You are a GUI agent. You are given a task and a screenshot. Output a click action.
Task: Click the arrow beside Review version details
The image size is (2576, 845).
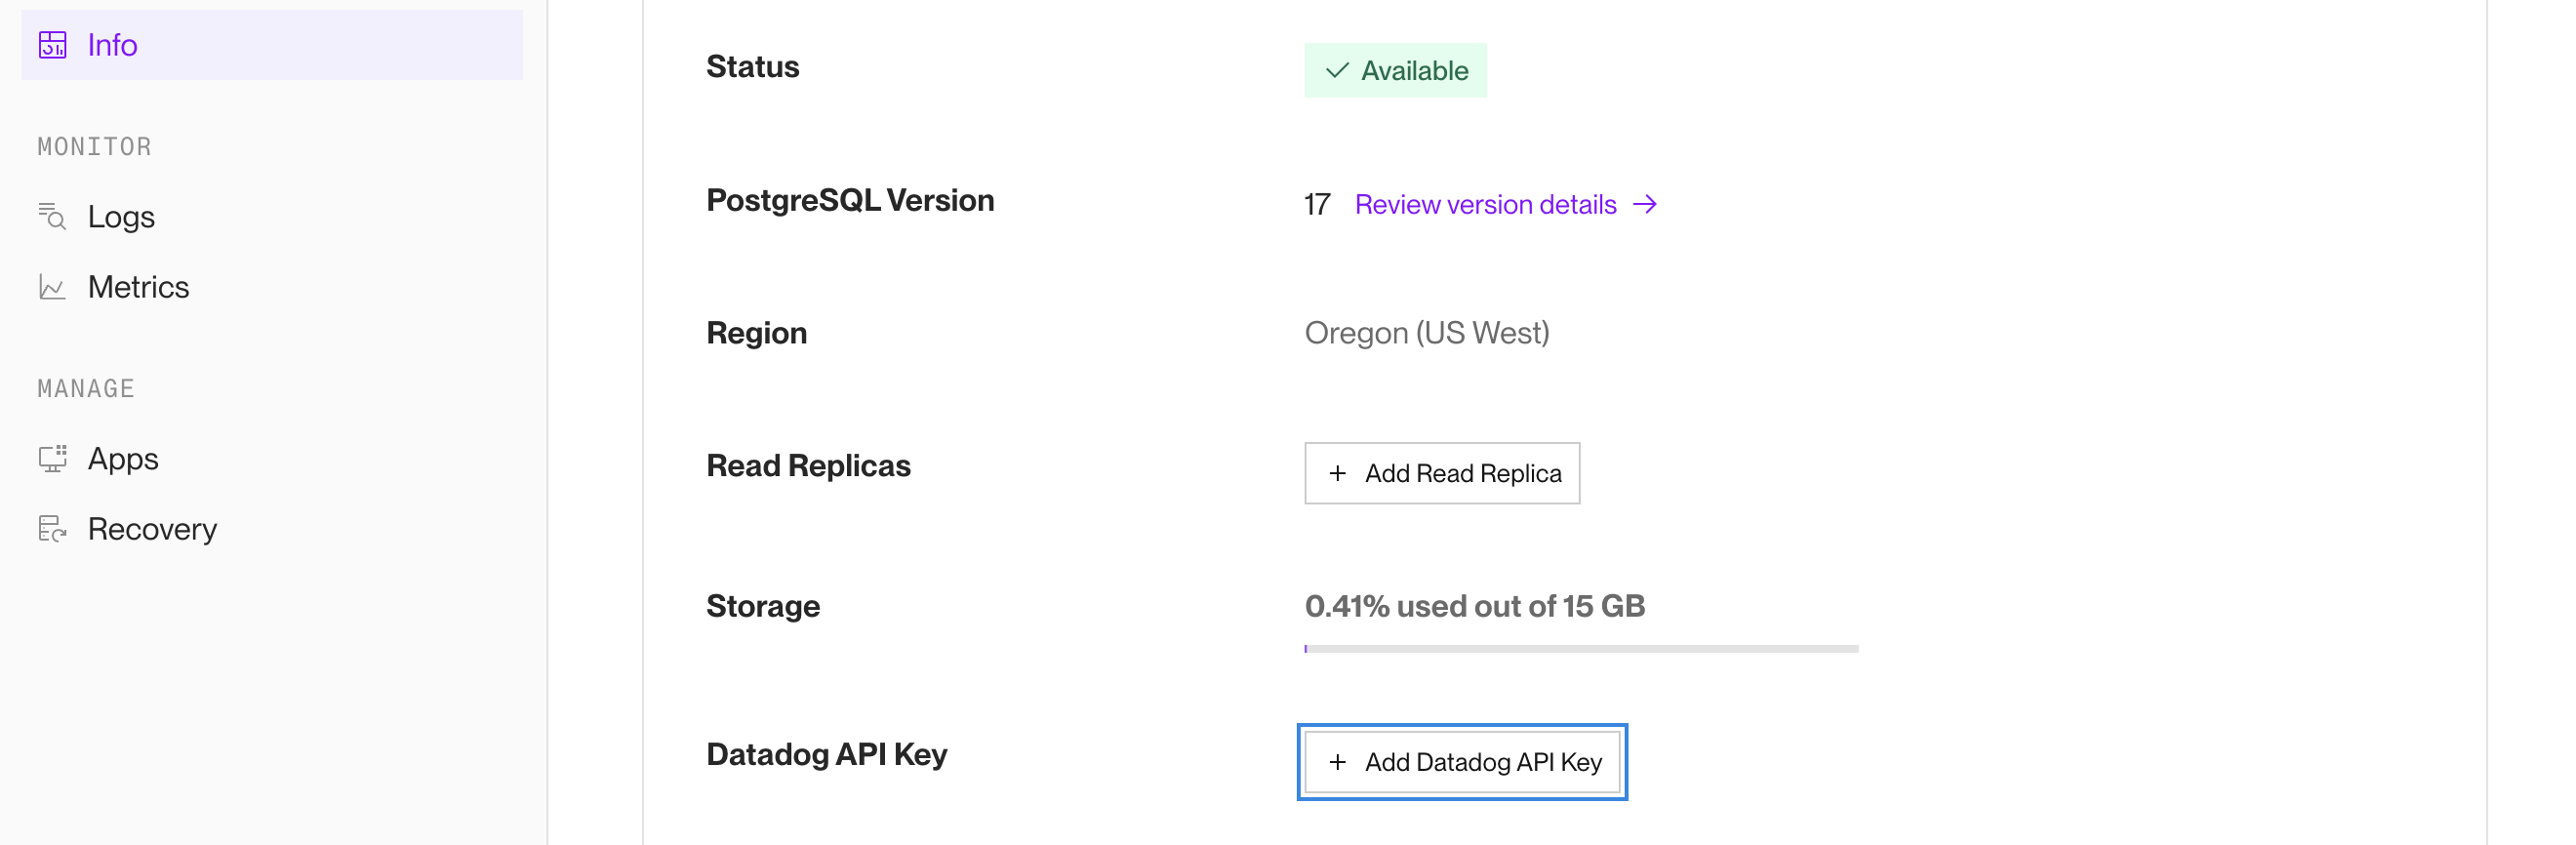coord(1645,204)
